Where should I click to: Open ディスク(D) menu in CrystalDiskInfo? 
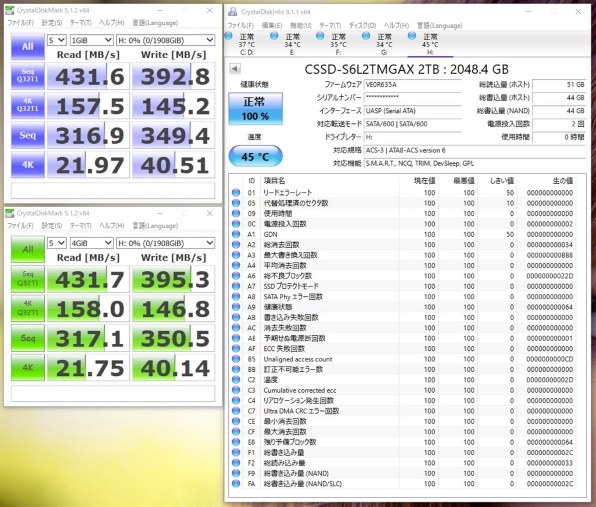362,25
